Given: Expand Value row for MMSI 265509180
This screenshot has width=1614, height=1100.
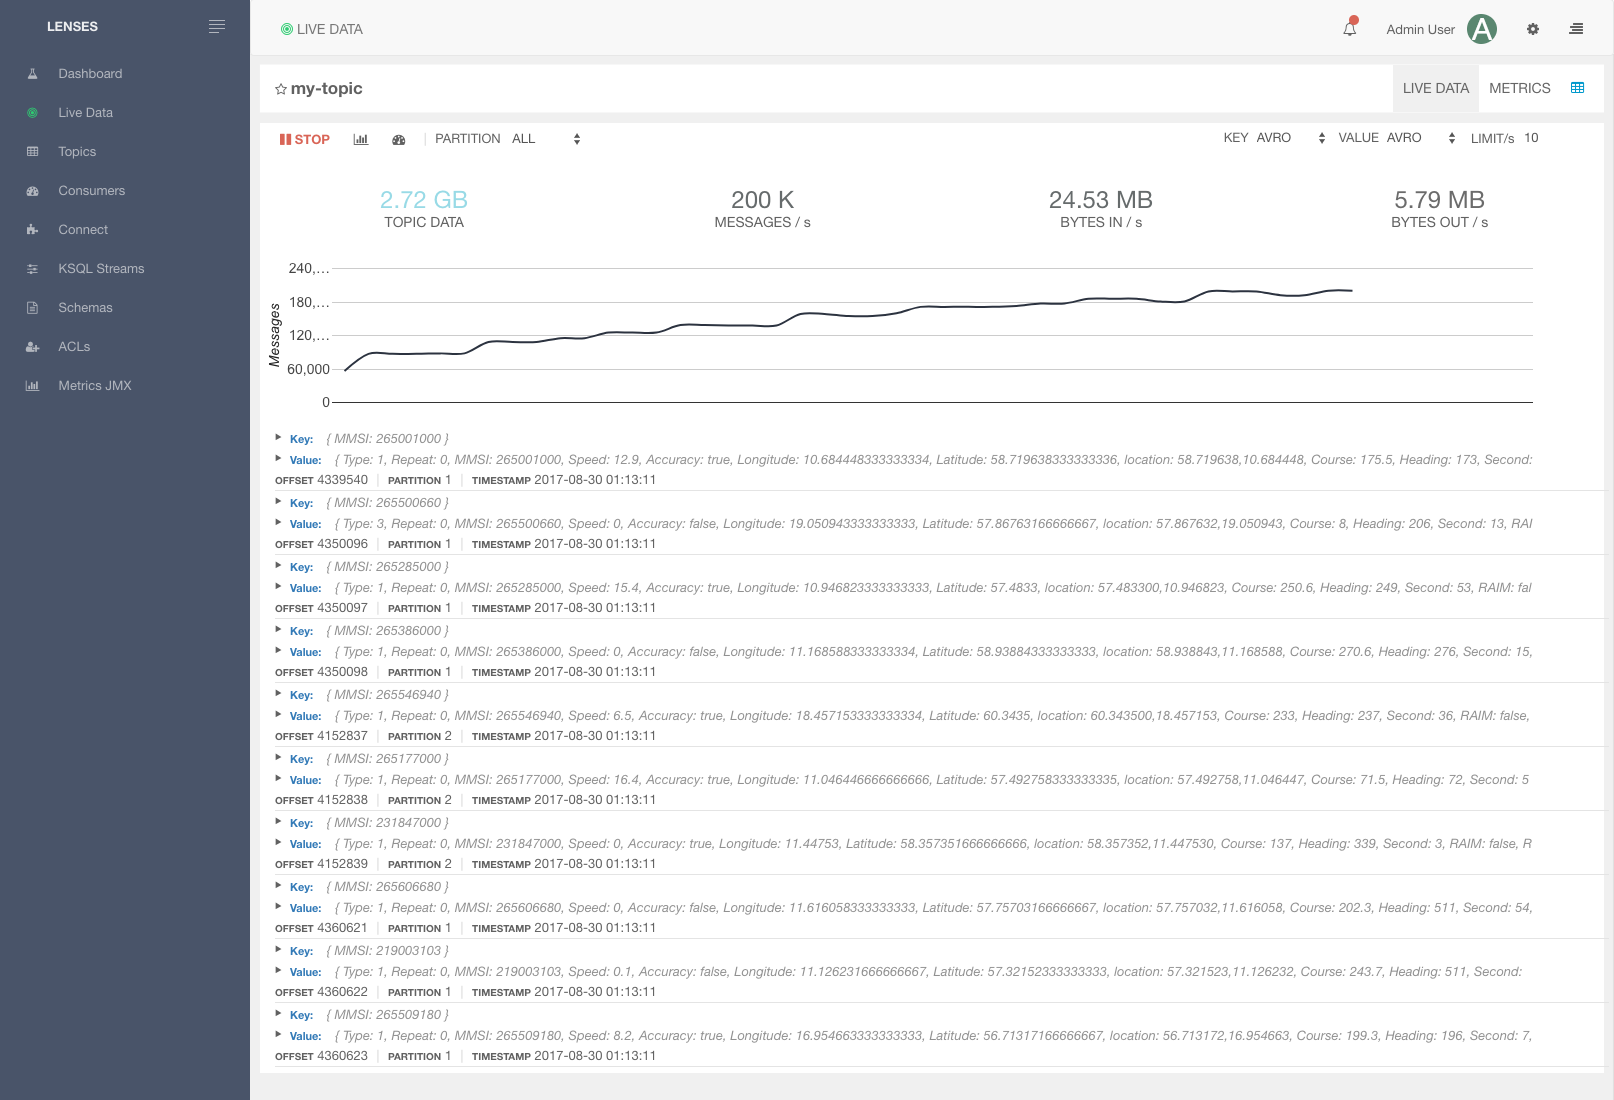Looking at the screenshot, I should pos(279,1035).
